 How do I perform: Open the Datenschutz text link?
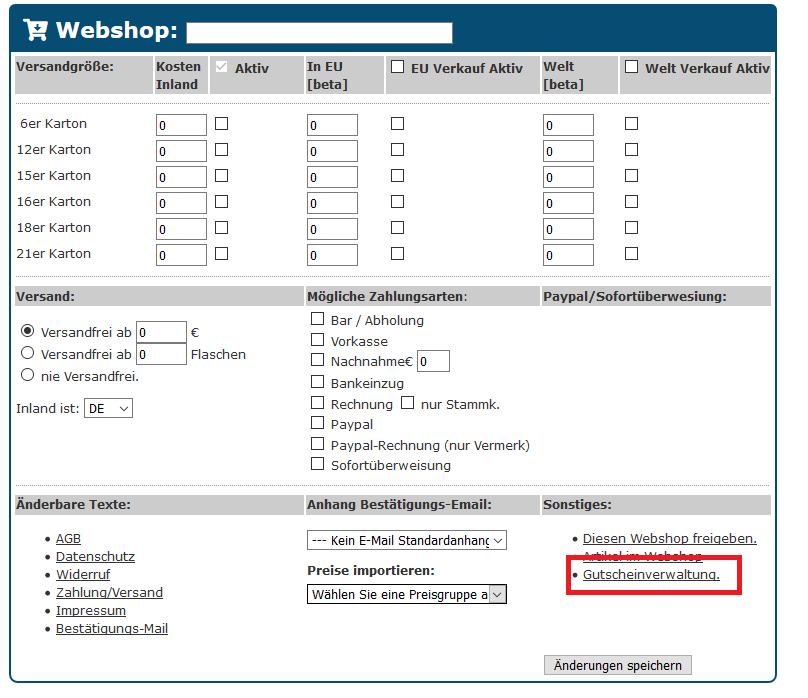95,556
